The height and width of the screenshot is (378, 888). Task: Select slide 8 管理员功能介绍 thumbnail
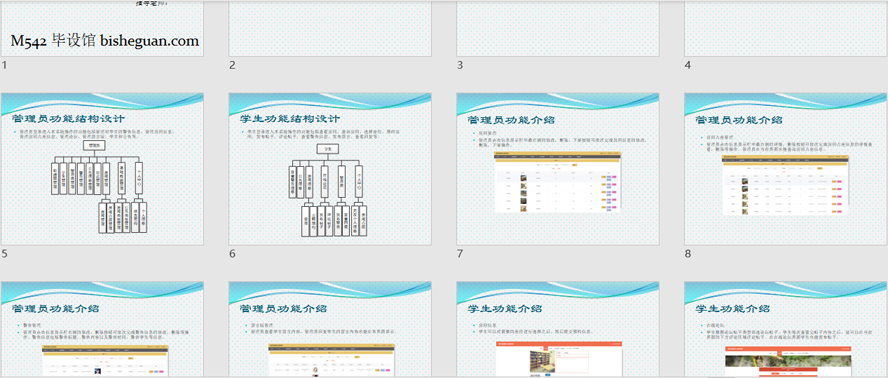click(786, 169)
